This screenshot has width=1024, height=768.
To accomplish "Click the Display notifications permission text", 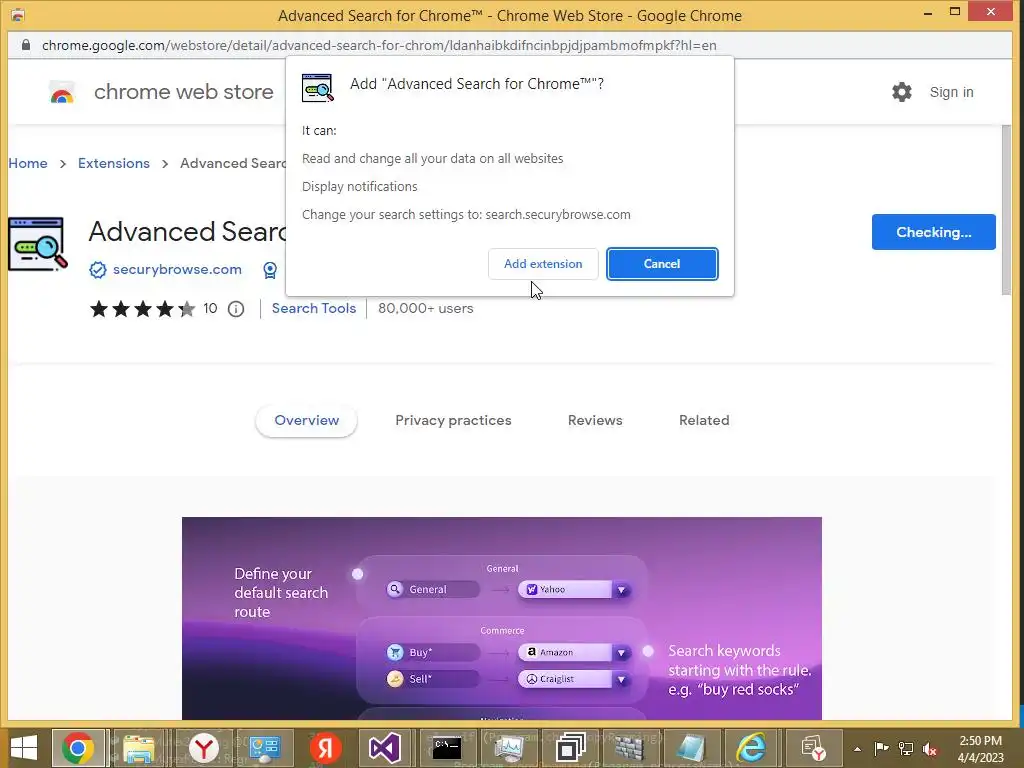I will pyautogui.click(x=359, y=187).
